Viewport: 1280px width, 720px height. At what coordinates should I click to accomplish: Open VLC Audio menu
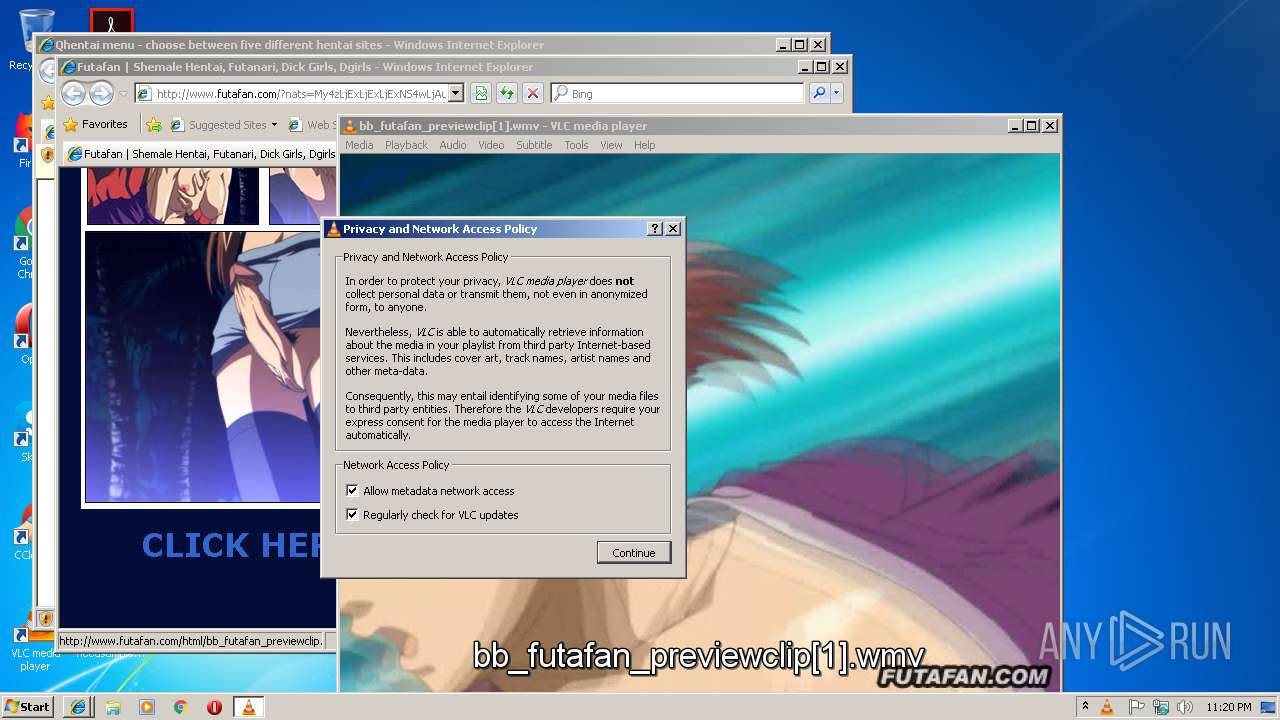point(453,145)
